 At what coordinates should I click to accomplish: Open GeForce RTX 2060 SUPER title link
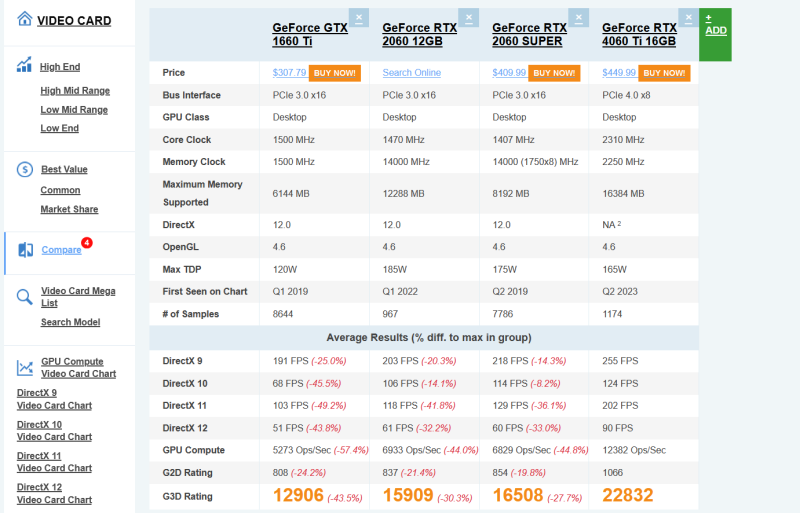pos(529,35)
